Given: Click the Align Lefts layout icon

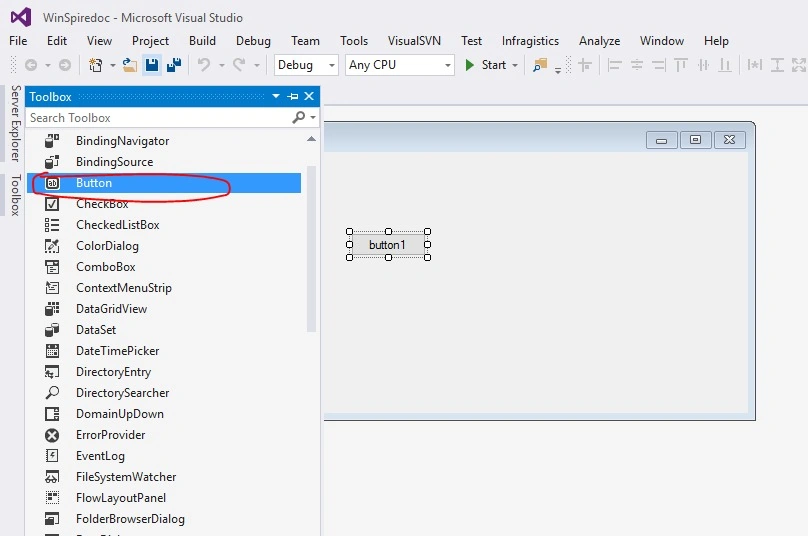Looking at the screenshot, I should (614, 65).
